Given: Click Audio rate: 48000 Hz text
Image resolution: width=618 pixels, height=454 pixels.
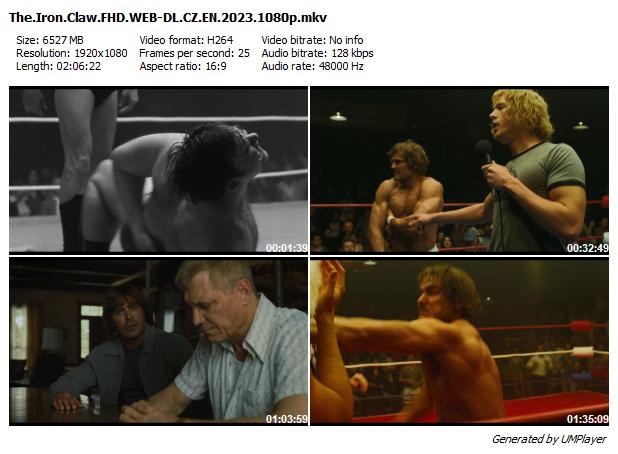Looking at the screenshot, I should pos(313,66).
